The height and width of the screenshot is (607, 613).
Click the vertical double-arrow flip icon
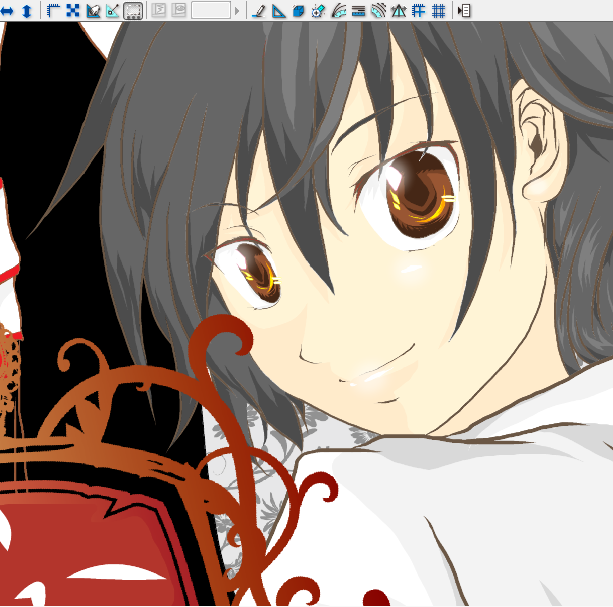(x=27, y=11)
